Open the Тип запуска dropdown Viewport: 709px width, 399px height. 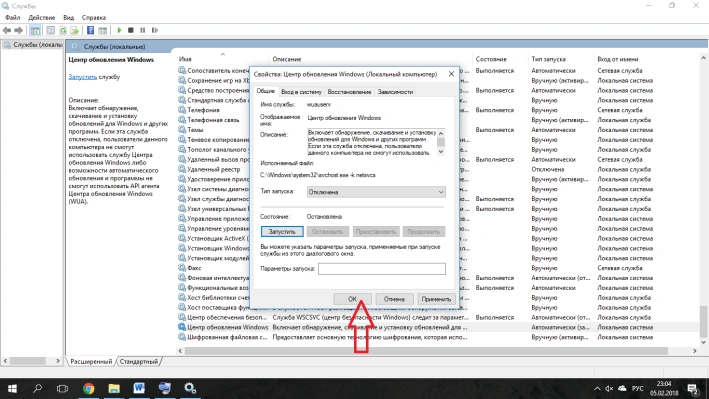[x=376, y=192]
